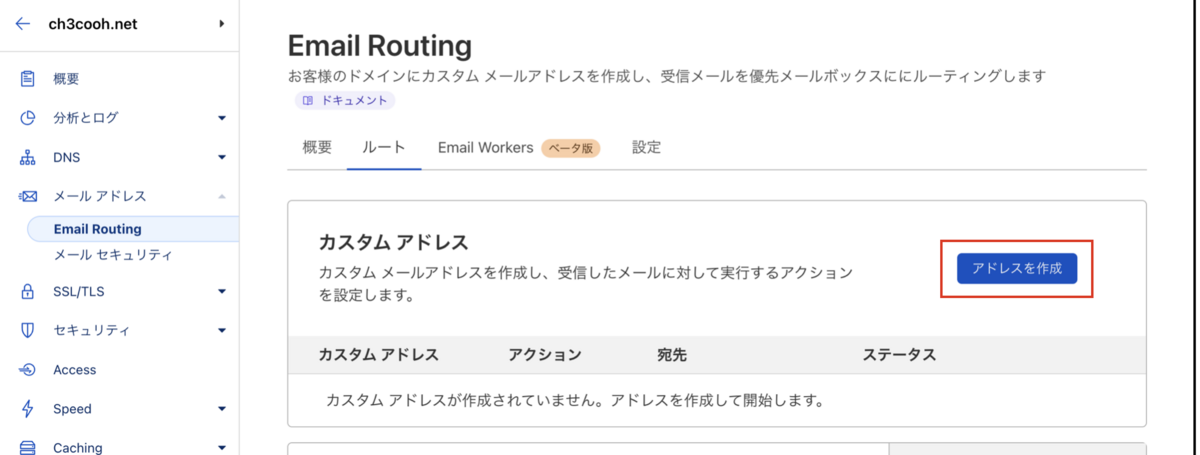Open the Access sidebar item

75,370
